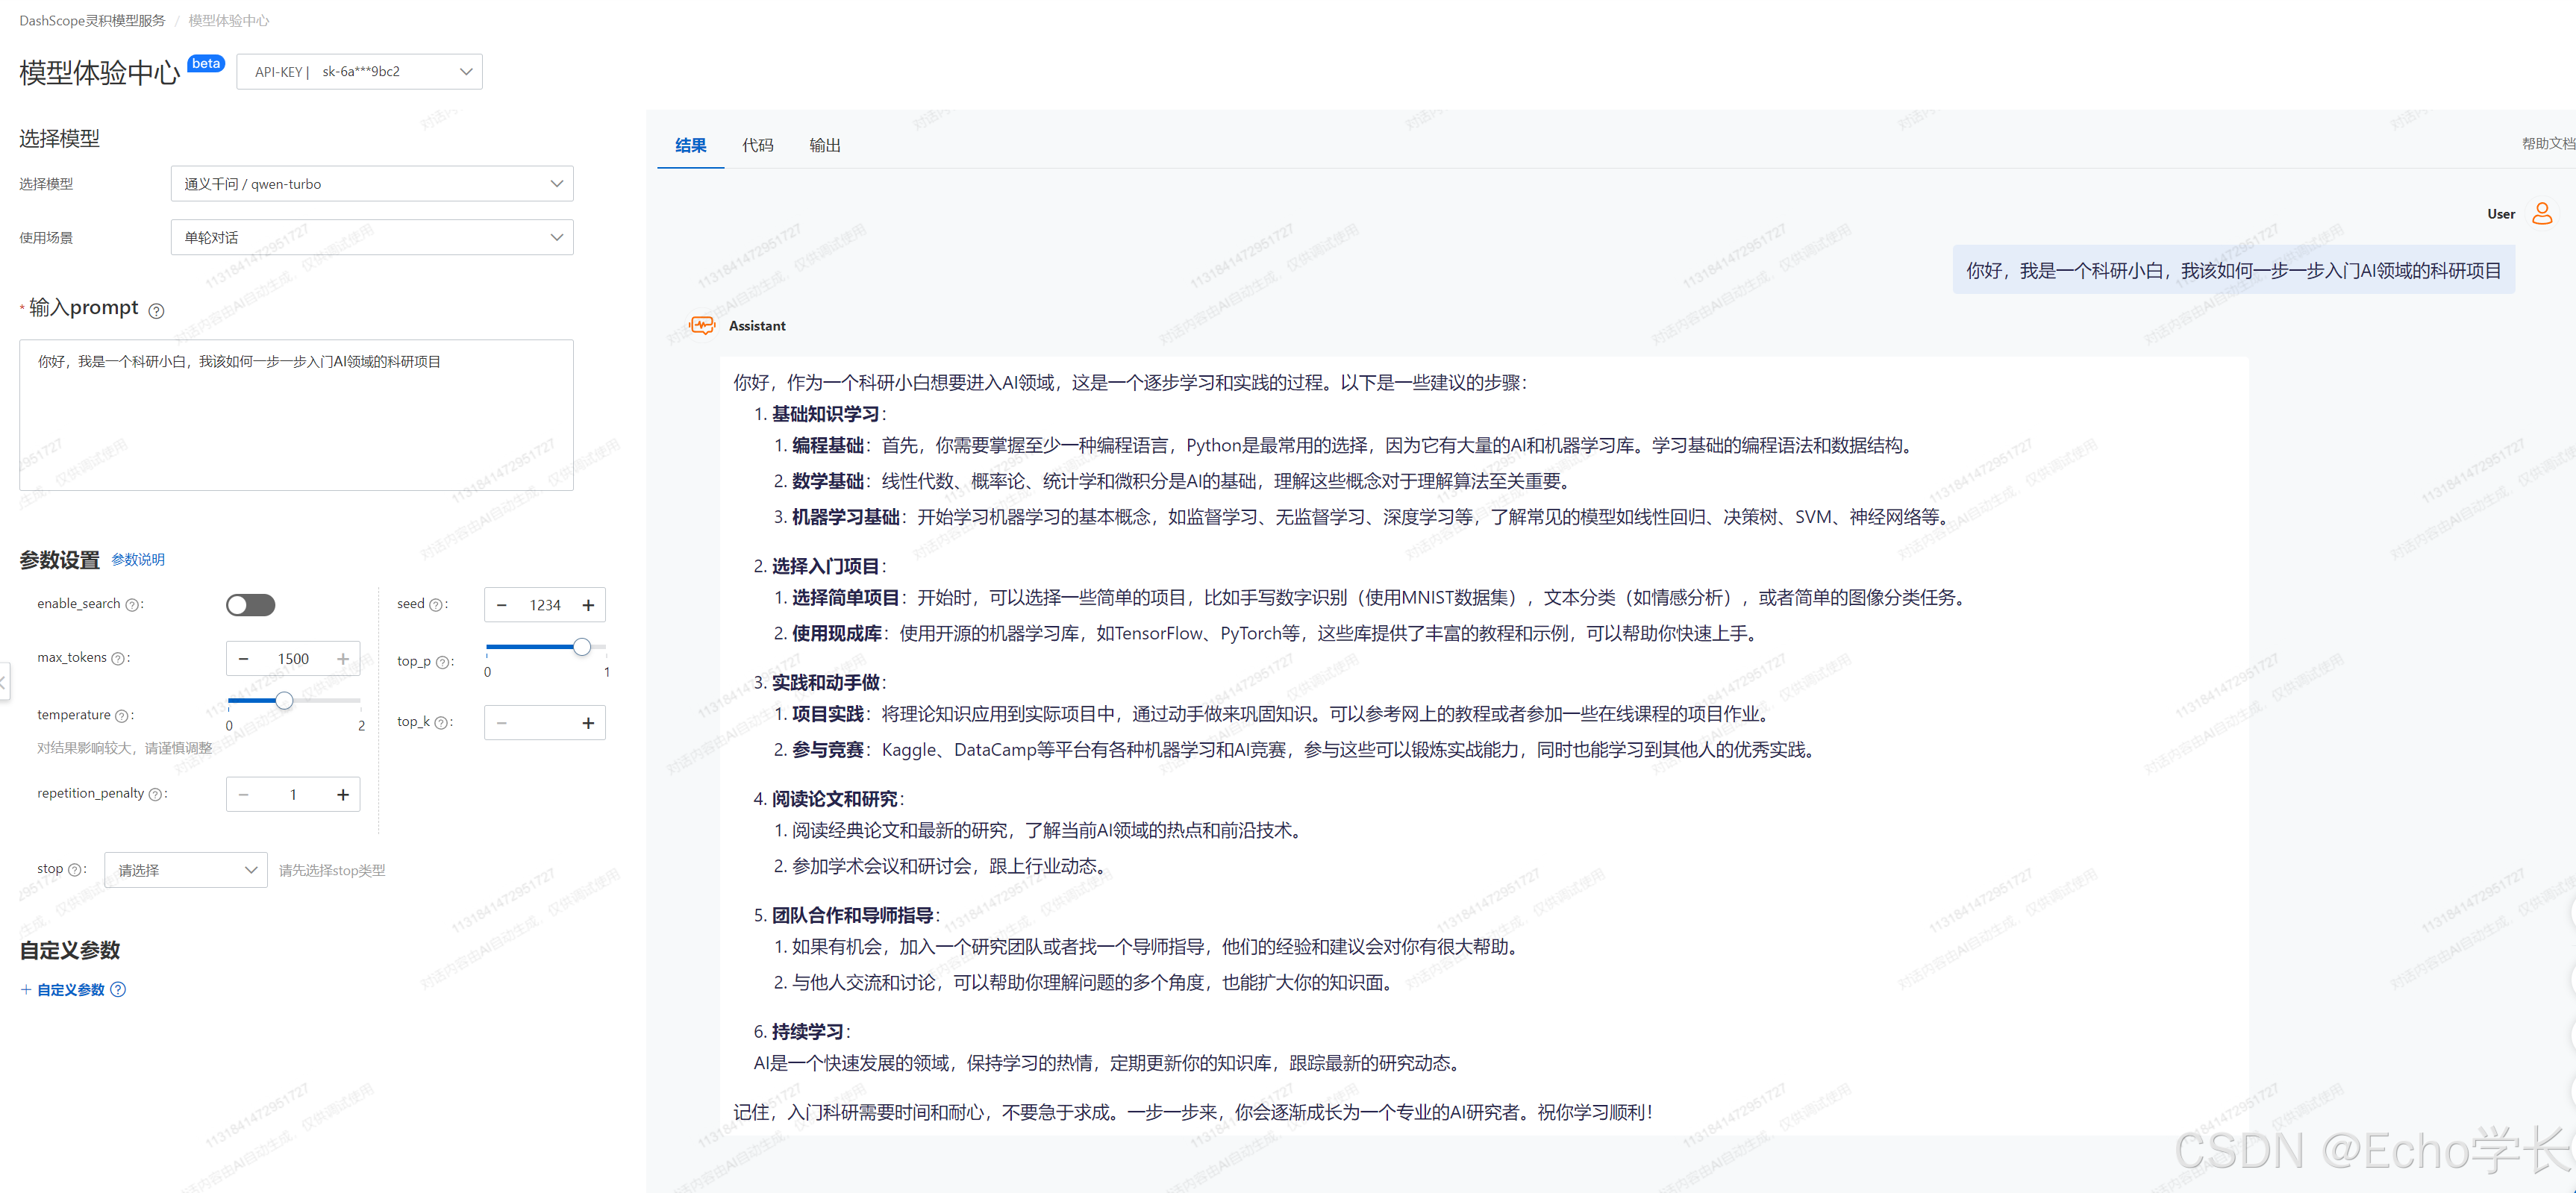Viewport: 2576px width, 1193px height.
Task: Click the beta badge
Action: pos(206,63)
